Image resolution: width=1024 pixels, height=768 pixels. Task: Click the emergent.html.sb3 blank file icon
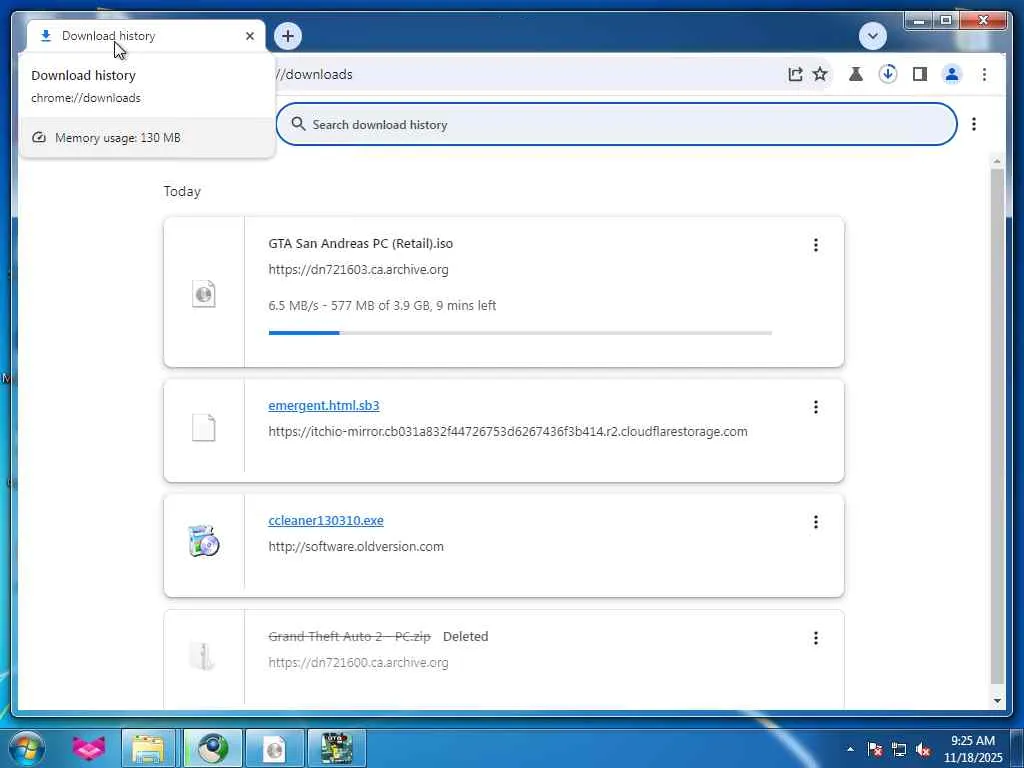pyautogui.click(x=204, y=428)
